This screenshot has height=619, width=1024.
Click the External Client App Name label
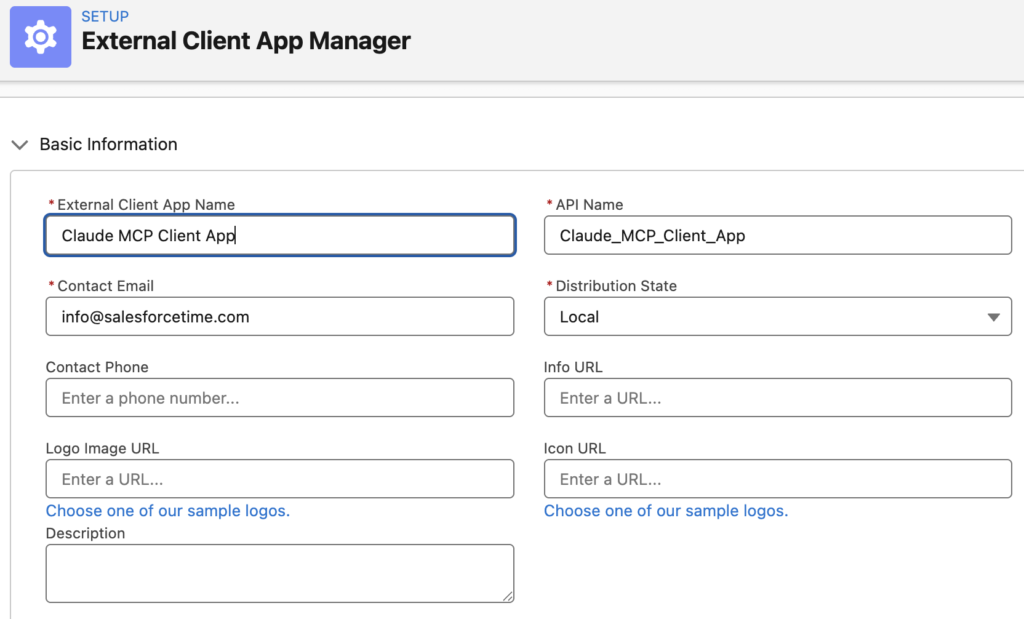[146, 205]
